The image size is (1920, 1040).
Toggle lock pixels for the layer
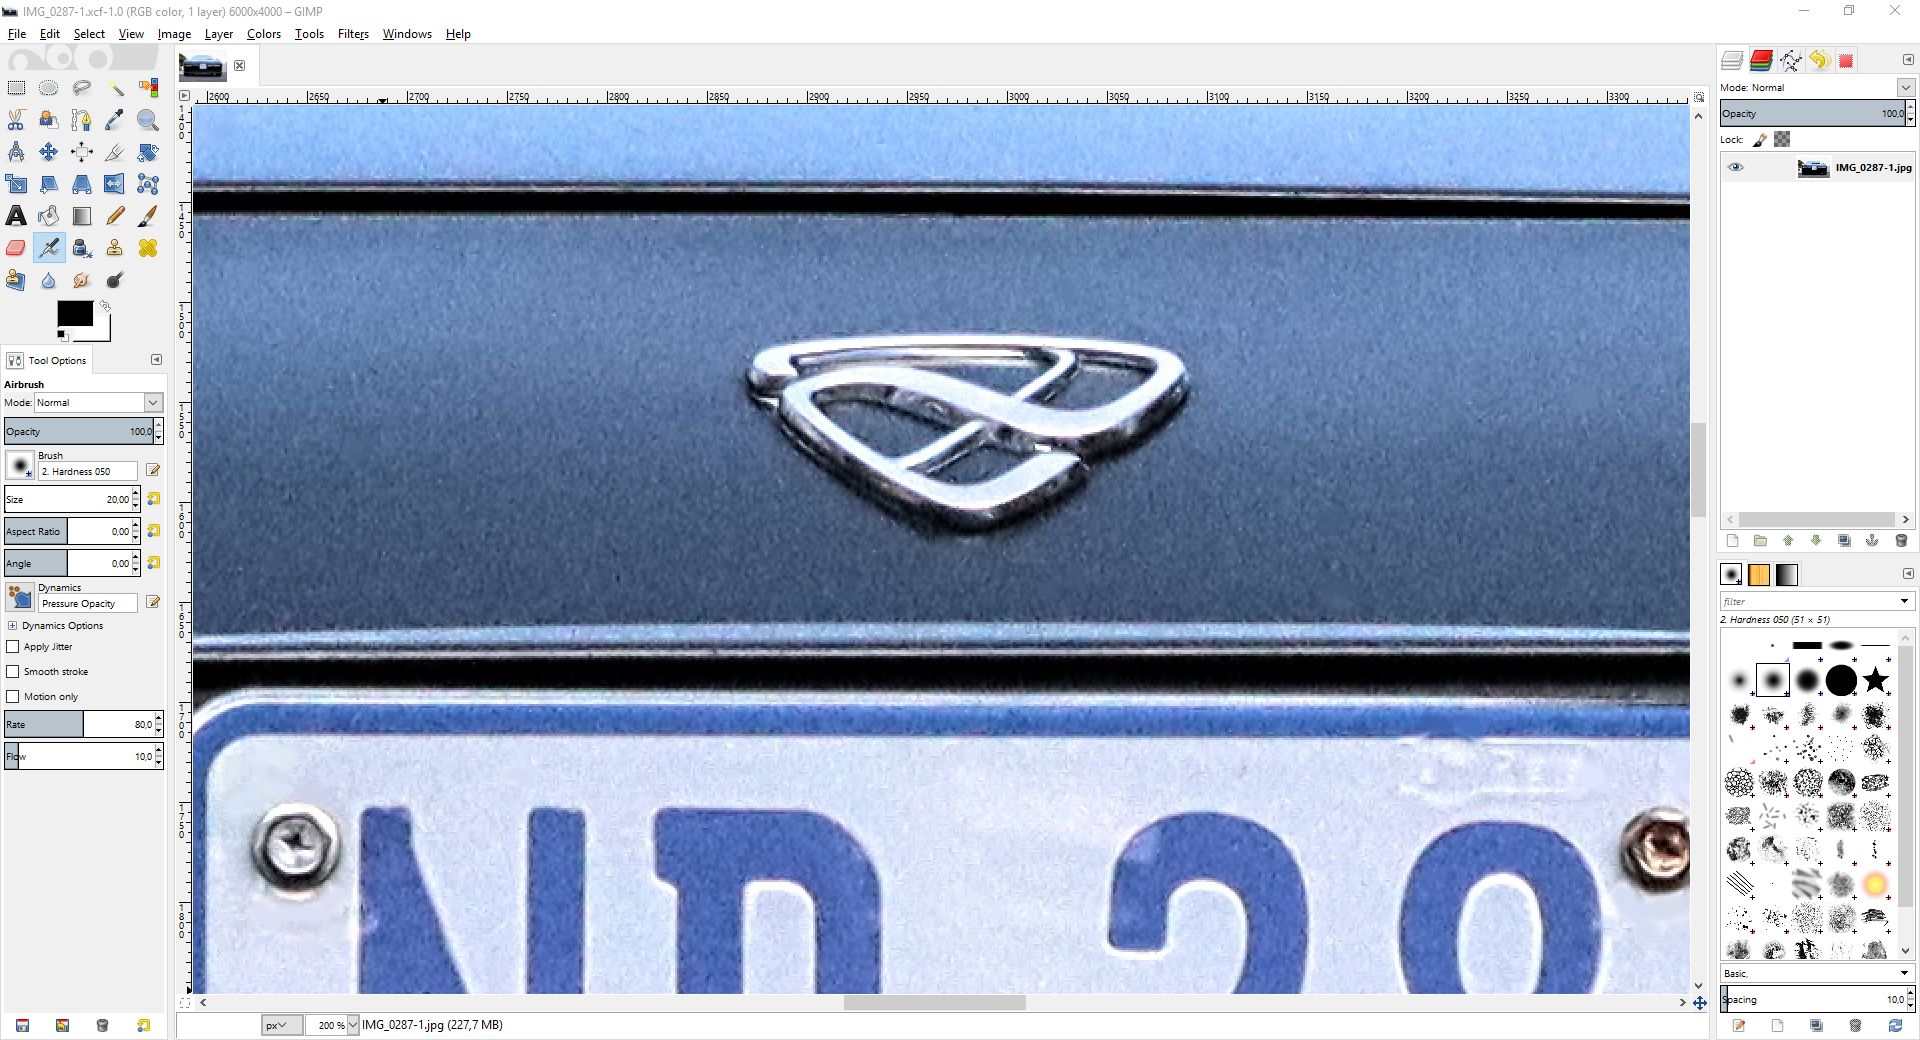[1760, 140]
